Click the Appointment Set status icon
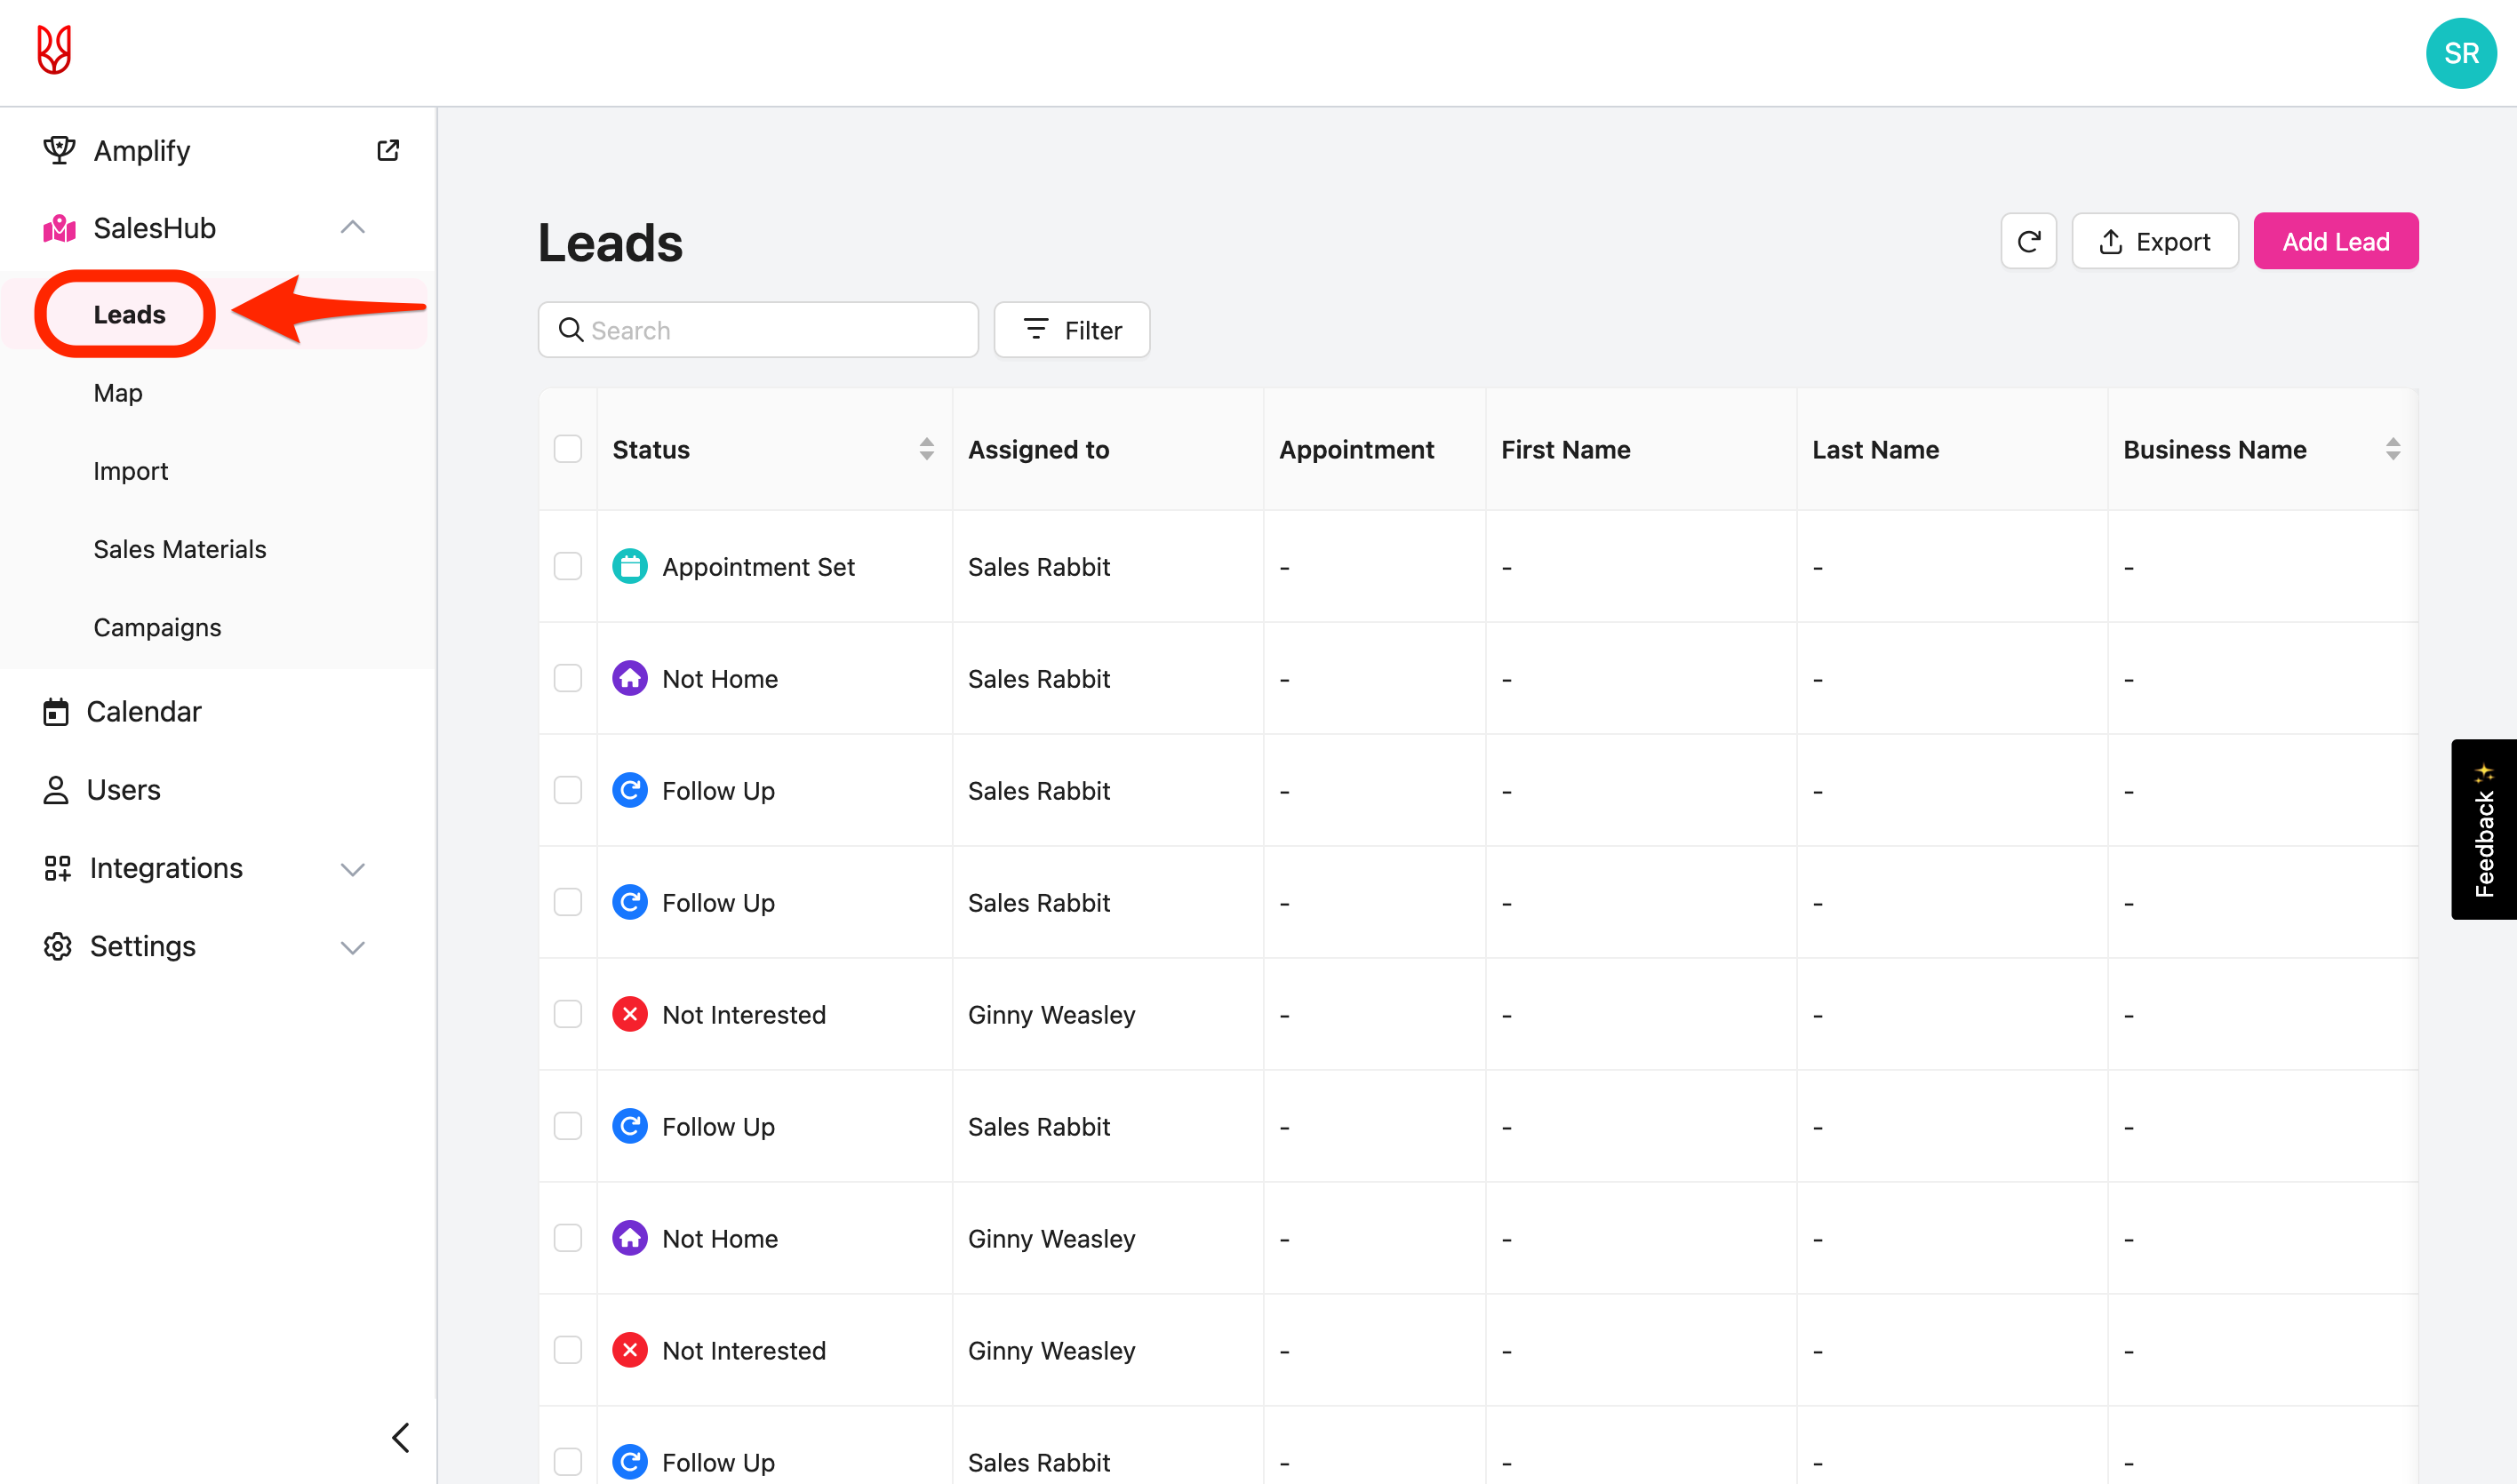The image size is (2517, 1484). tap(630, 566)
